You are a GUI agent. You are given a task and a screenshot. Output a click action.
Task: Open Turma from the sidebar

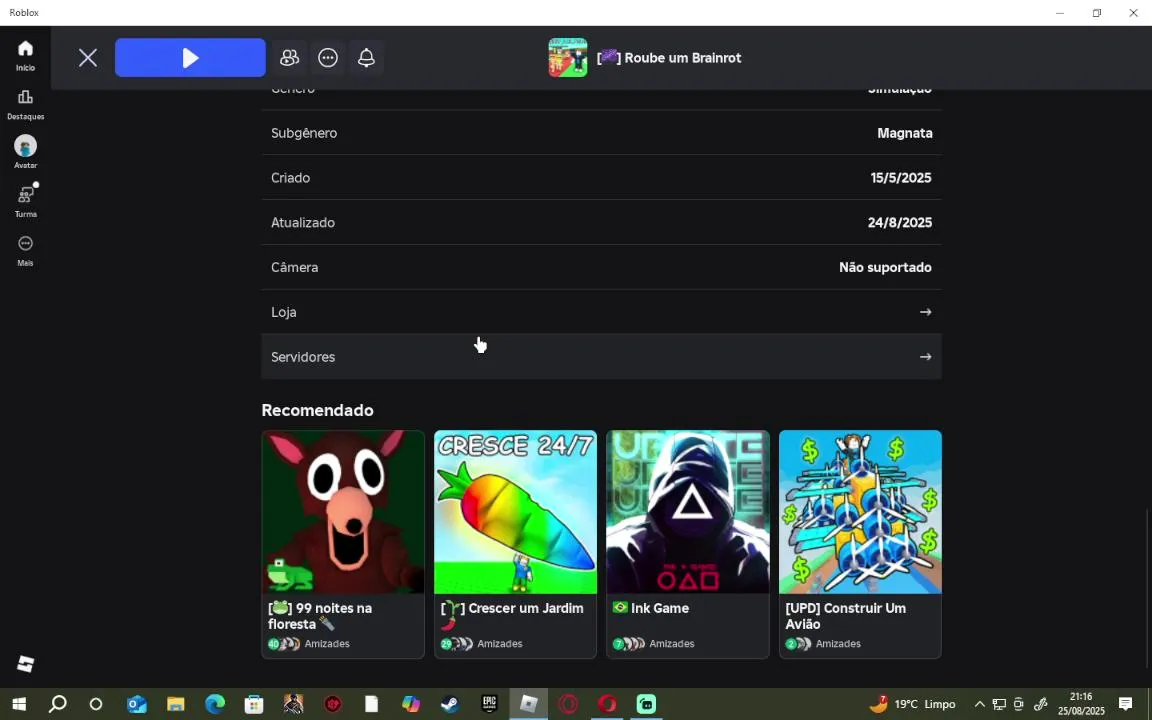coord(25,201)
